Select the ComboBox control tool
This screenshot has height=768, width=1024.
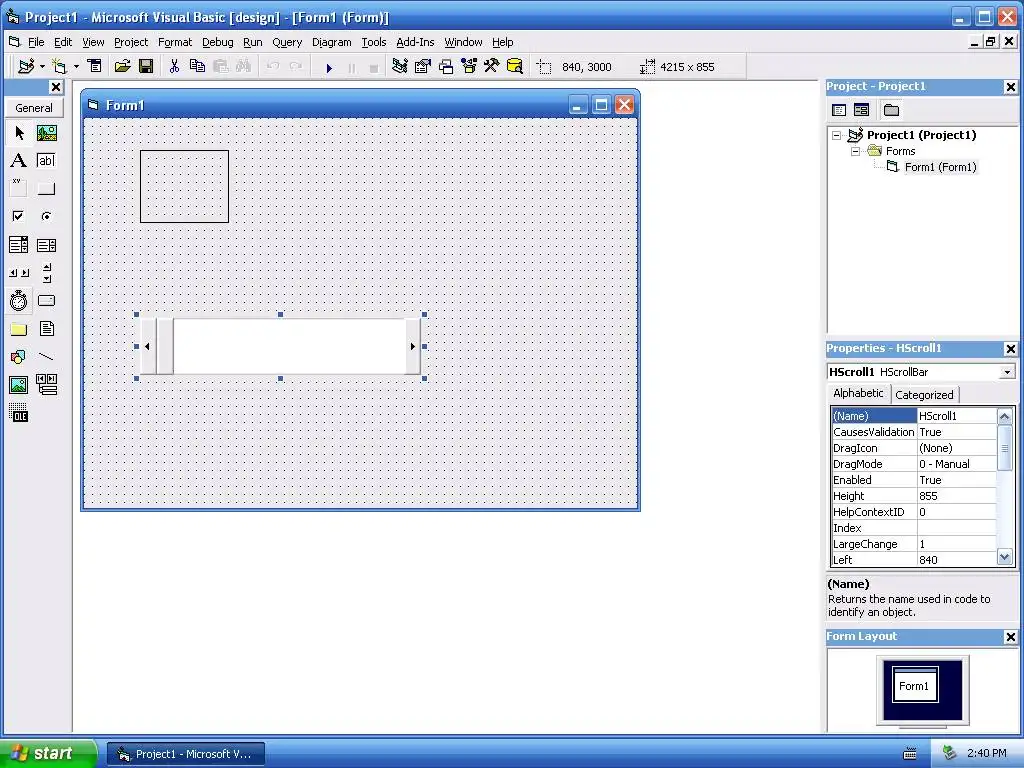click(19, 245)
